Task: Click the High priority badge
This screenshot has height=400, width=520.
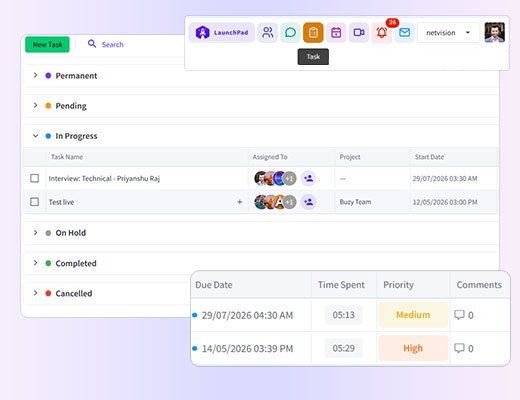Action: pyautogui.click(x=413, y=348)
